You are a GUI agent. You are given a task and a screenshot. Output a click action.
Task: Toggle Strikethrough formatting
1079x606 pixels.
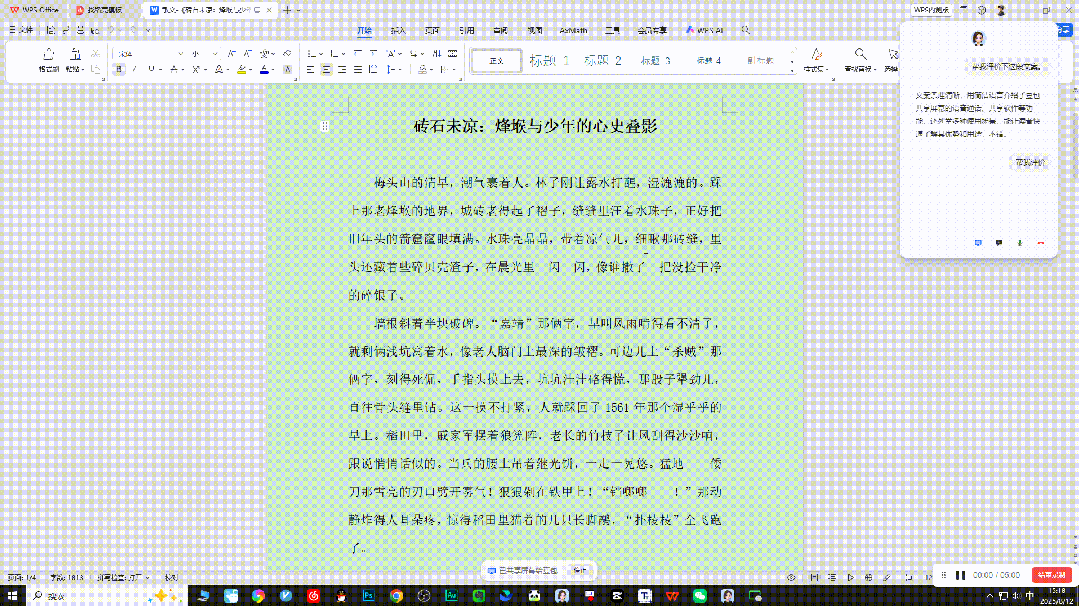pos(174,69)
